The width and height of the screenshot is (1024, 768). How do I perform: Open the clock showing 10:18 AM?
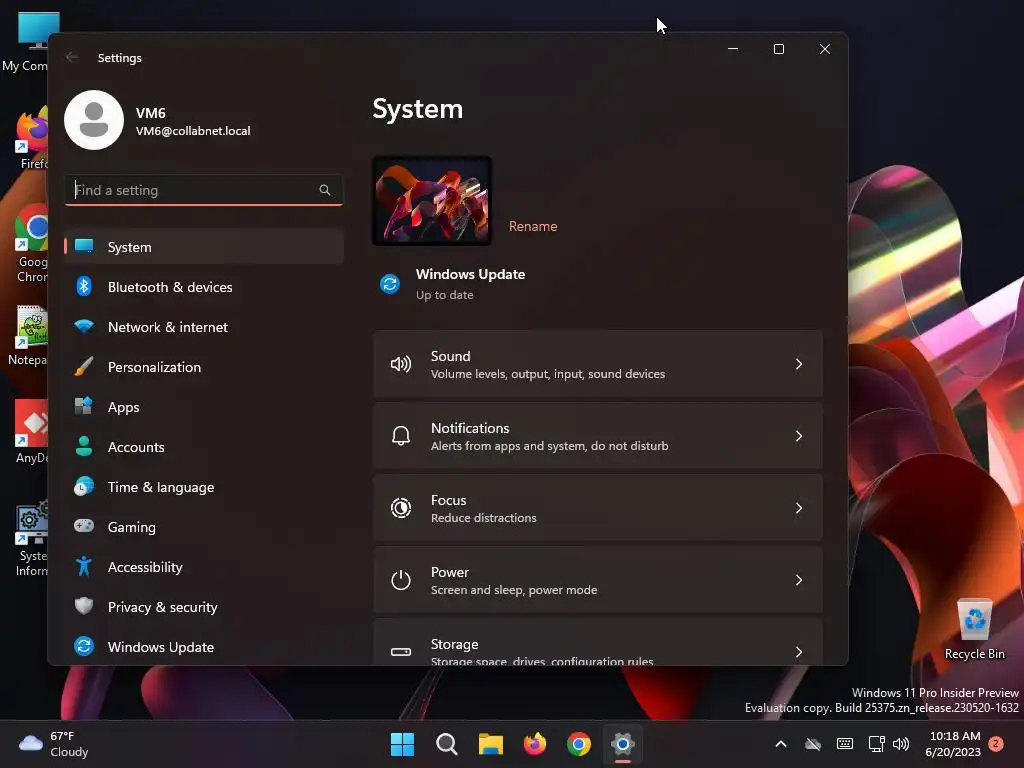tap(953, 744)
